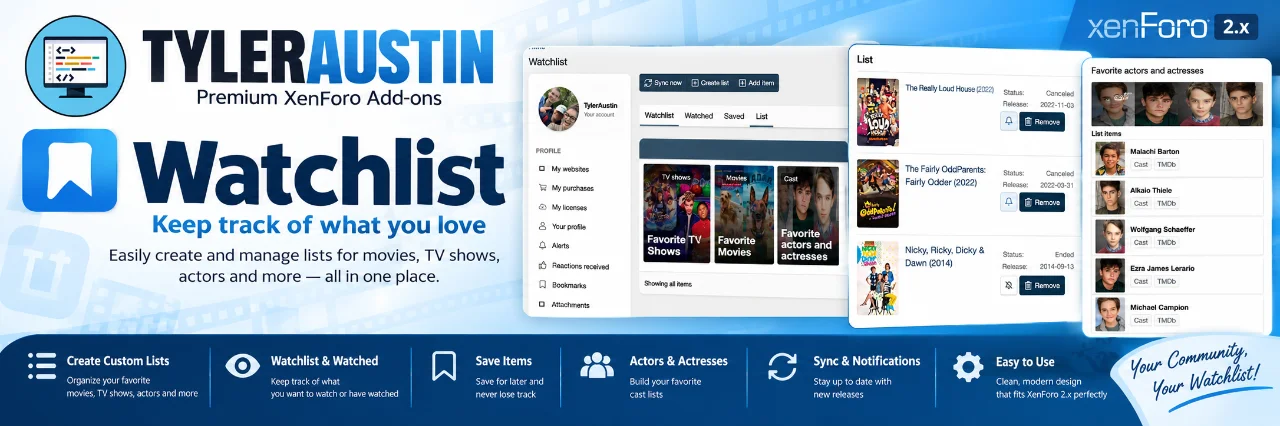Viewport: 1280px width, 426px height.
Task: Click Malachi Barton's photo thumbnail
Action: point(1110,158)
